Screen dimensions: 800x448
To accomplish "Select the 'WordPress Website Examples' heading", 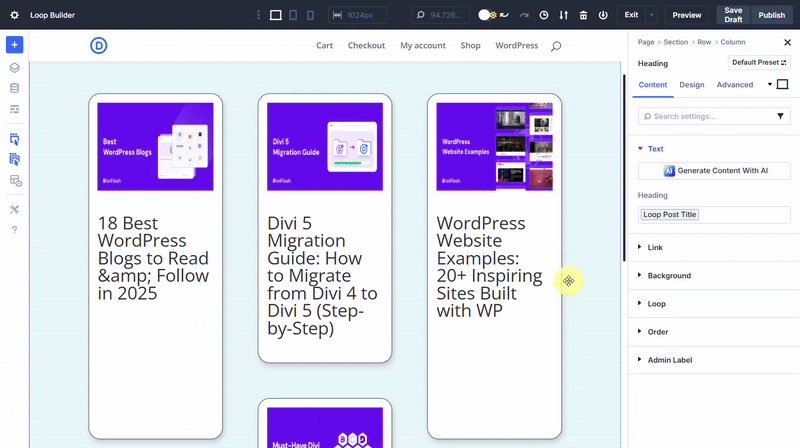I will click(x=490, y=267).
